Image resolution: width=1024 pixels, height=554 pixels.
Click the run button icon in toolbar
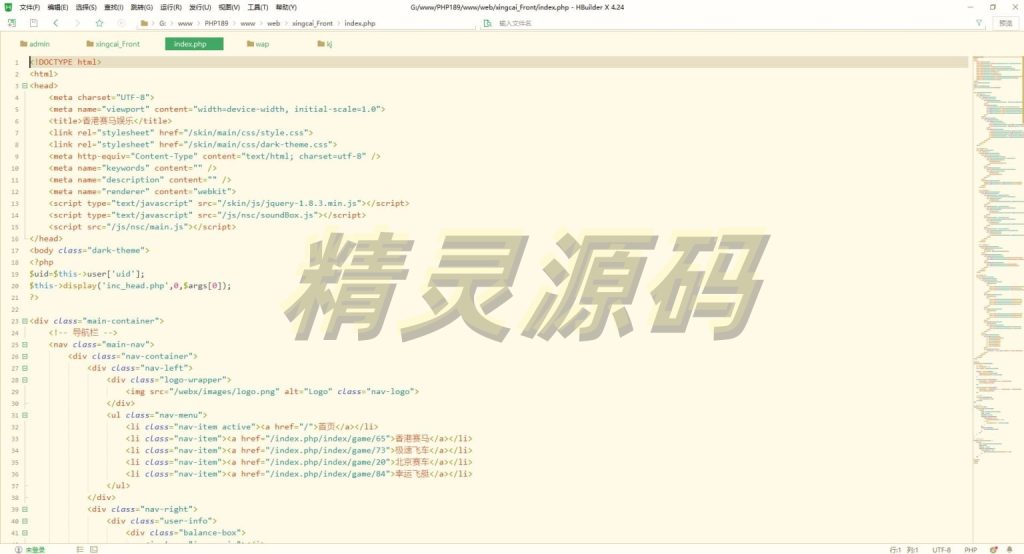click(121, 23)
